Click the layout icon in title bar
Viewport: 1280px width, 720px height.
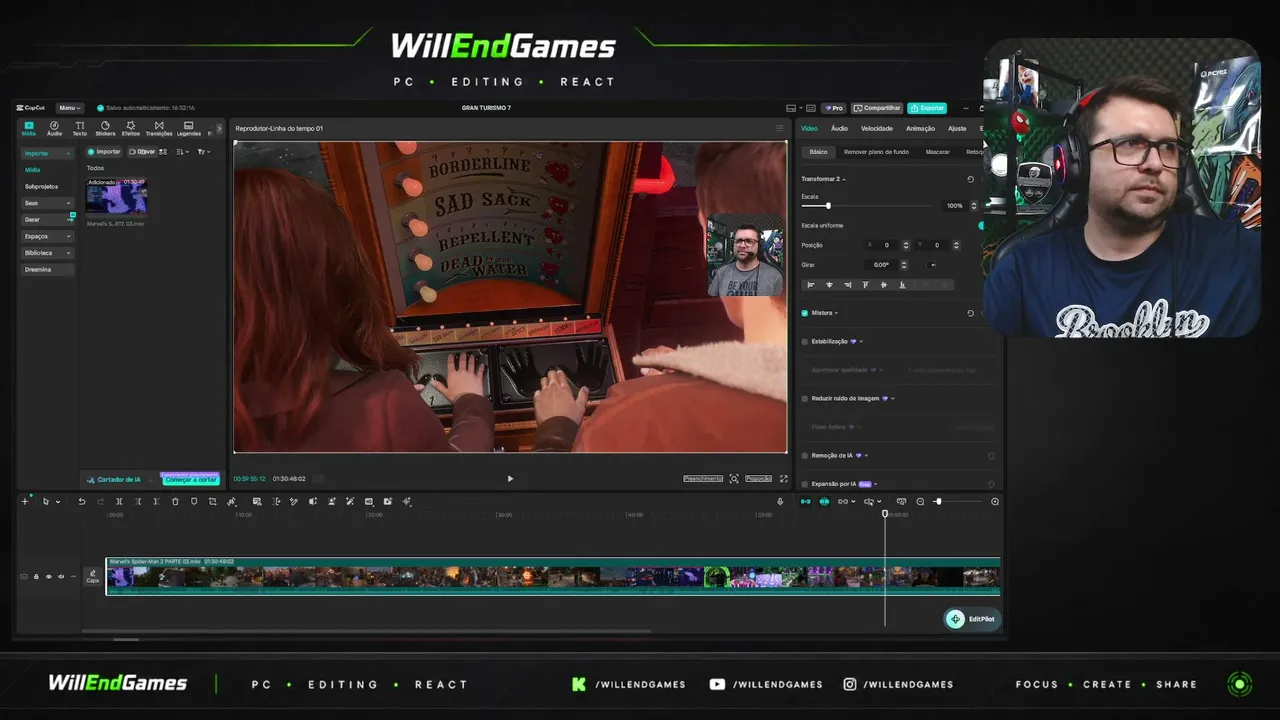point(792,108)
